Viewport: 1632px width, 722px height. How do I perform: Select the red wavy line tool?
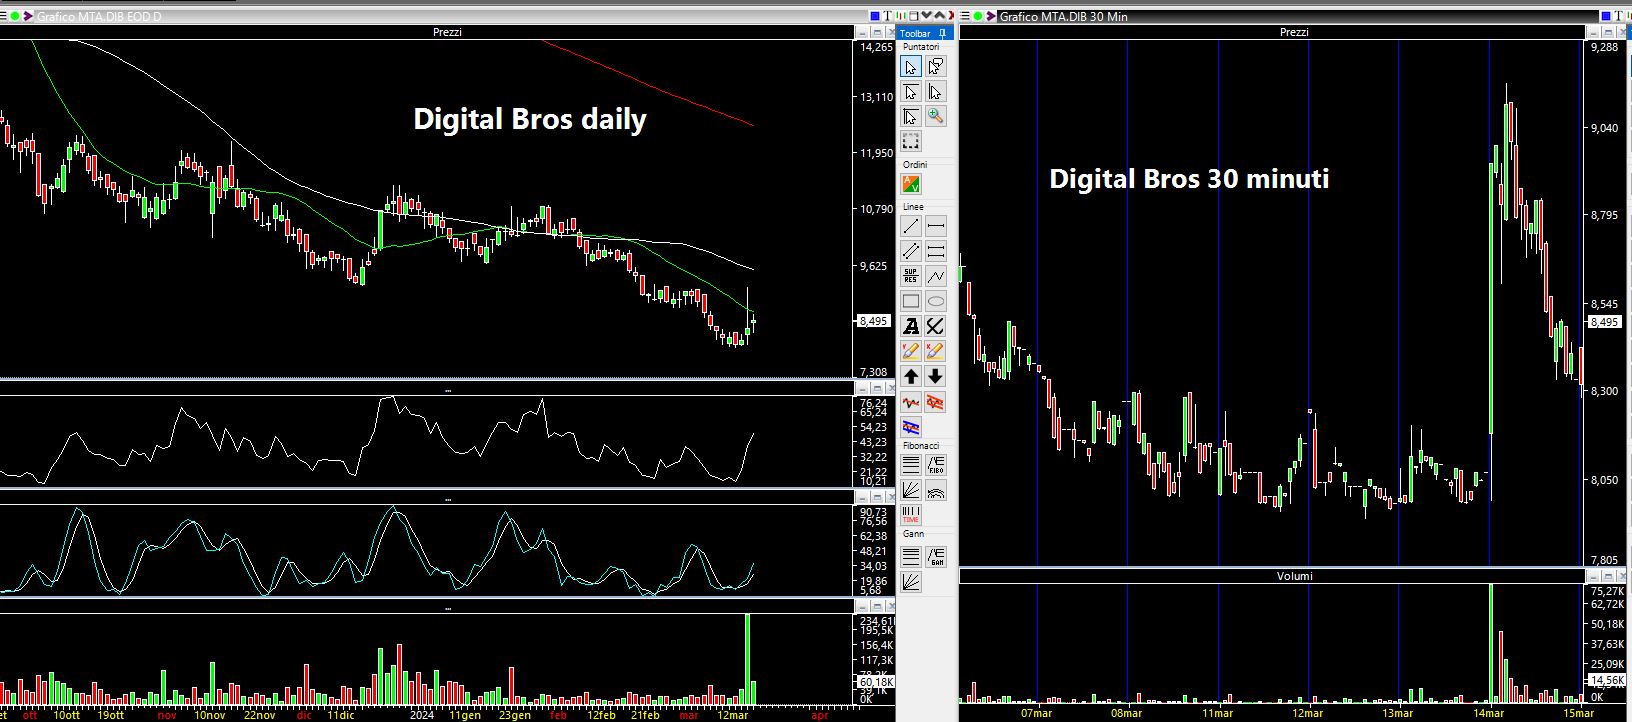point(911,402)
